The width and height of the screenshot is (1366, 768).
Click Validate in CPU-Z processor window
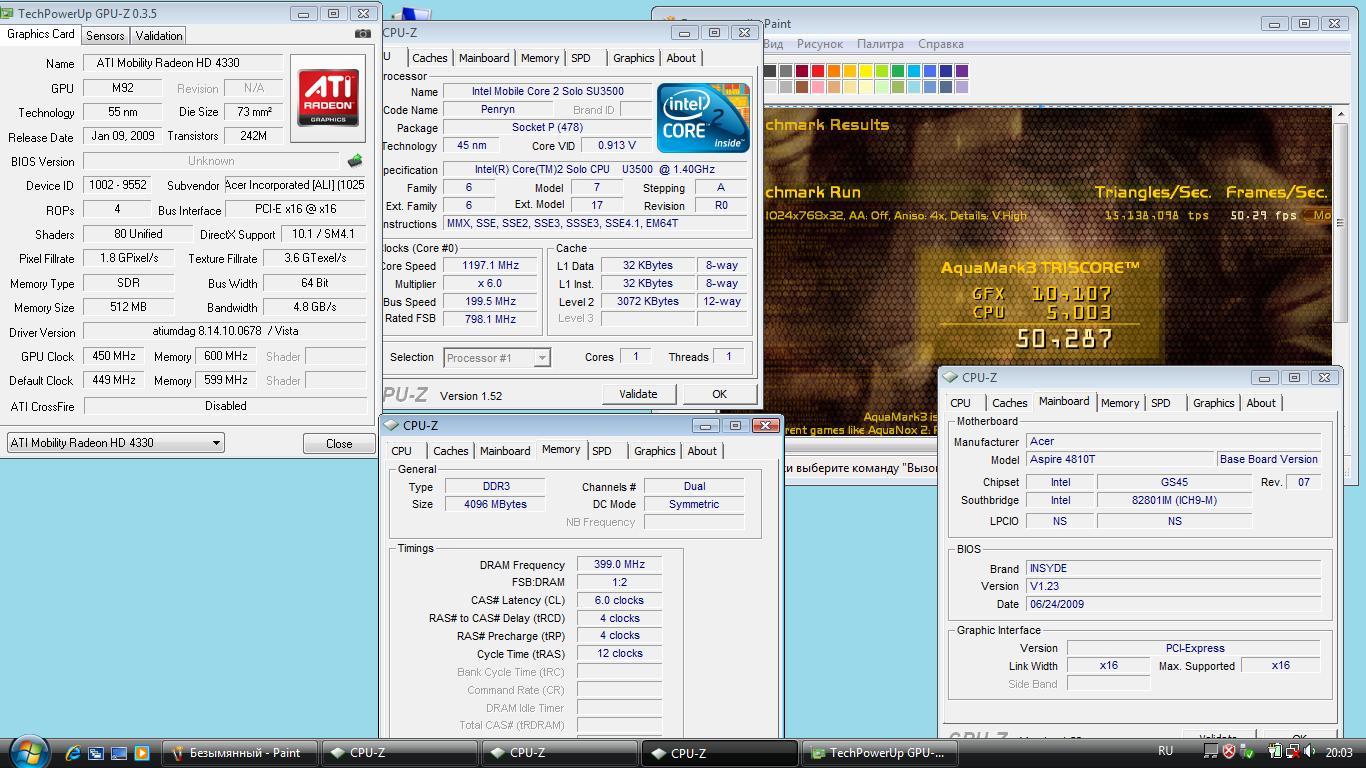(638, 394)
